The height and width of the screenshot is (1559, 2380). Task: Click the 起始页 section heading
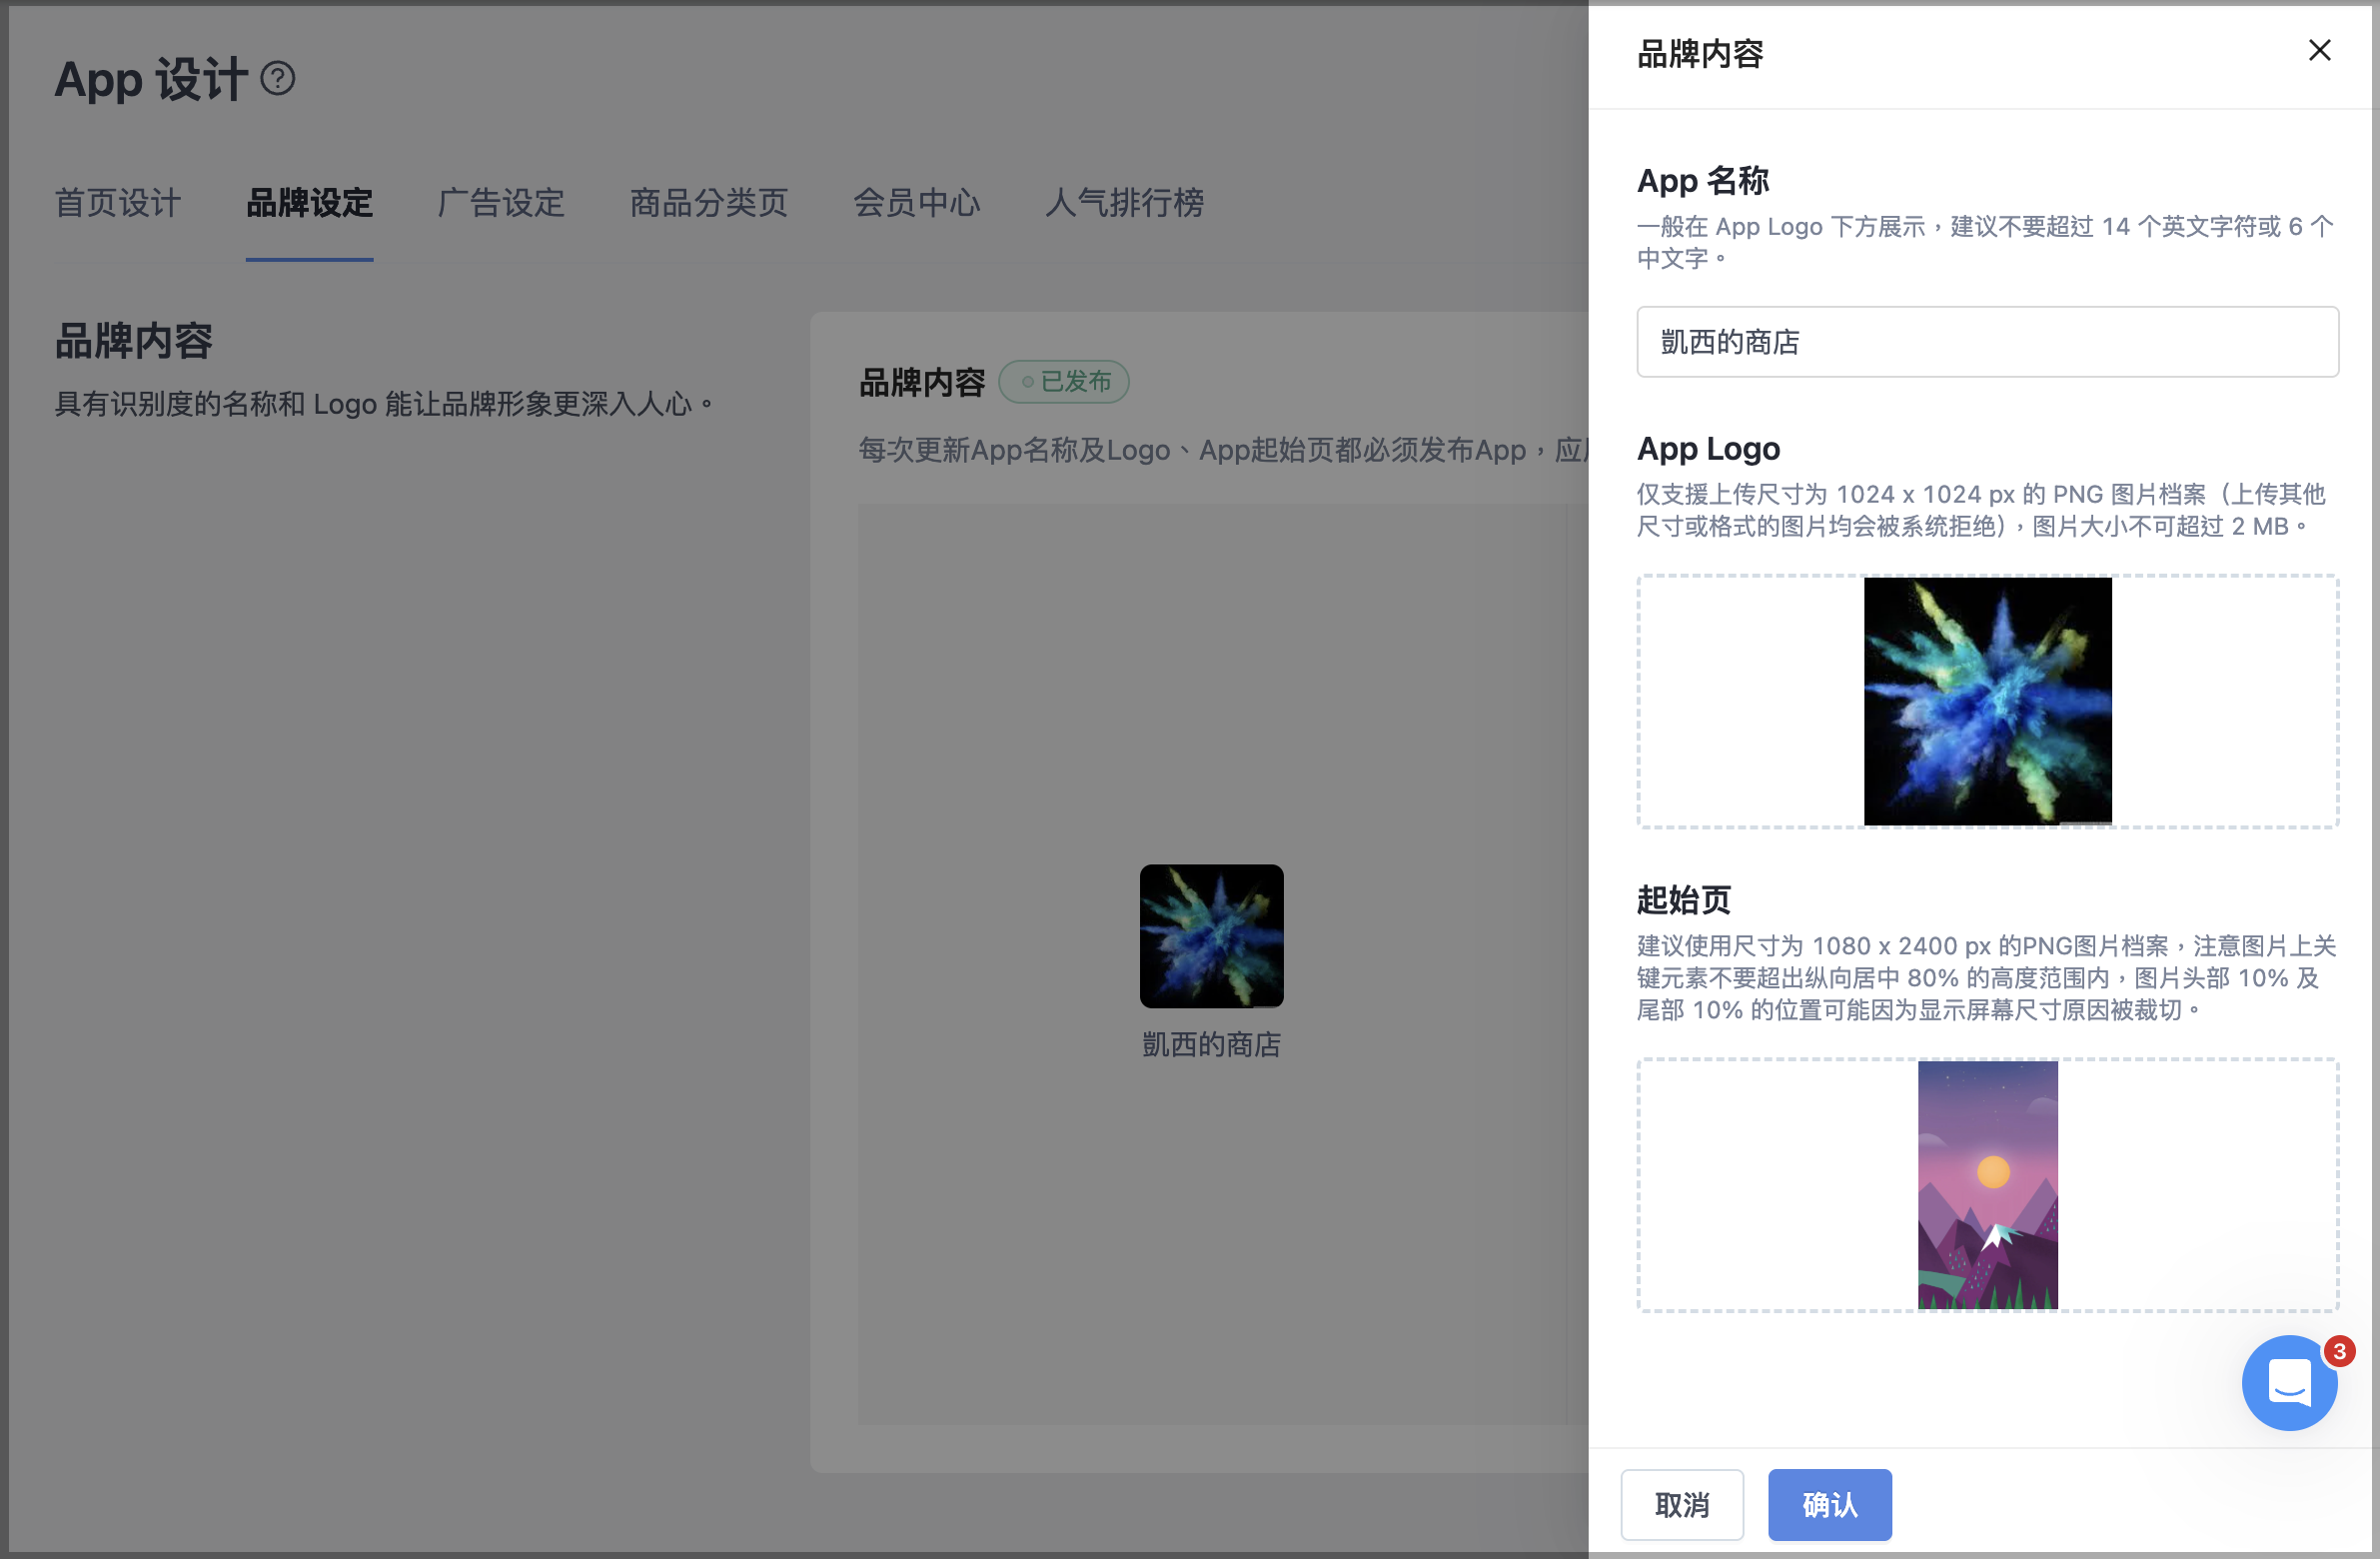[x=1683, y=900]
